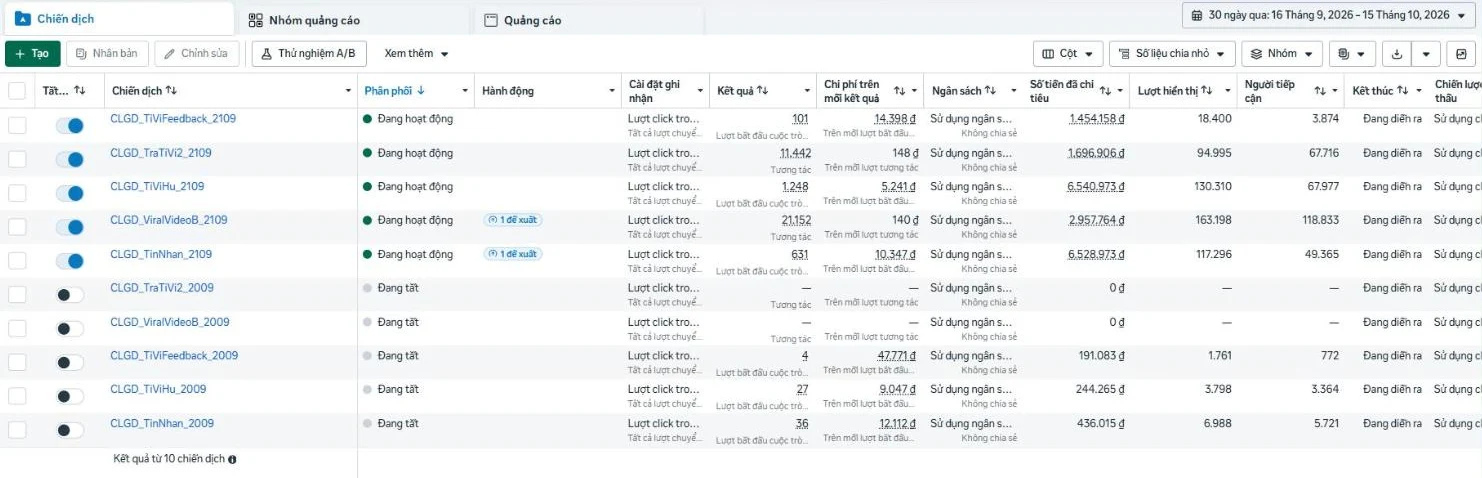Open campaign link CLGD_TraTiVi2_2009
This screenshot has width=1482, height=478.
(162, 288)
